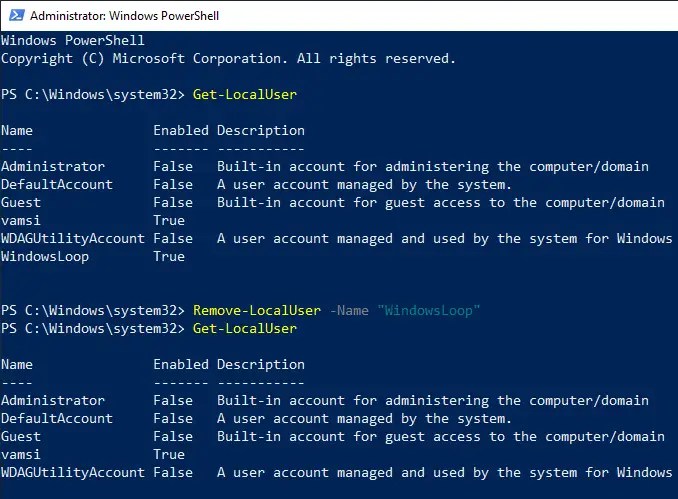This screenshot has width=678, height=499.
Task: Click the Copyright Microsoft Corporation line
Action: pyautogui.click(x=228, y=58)
